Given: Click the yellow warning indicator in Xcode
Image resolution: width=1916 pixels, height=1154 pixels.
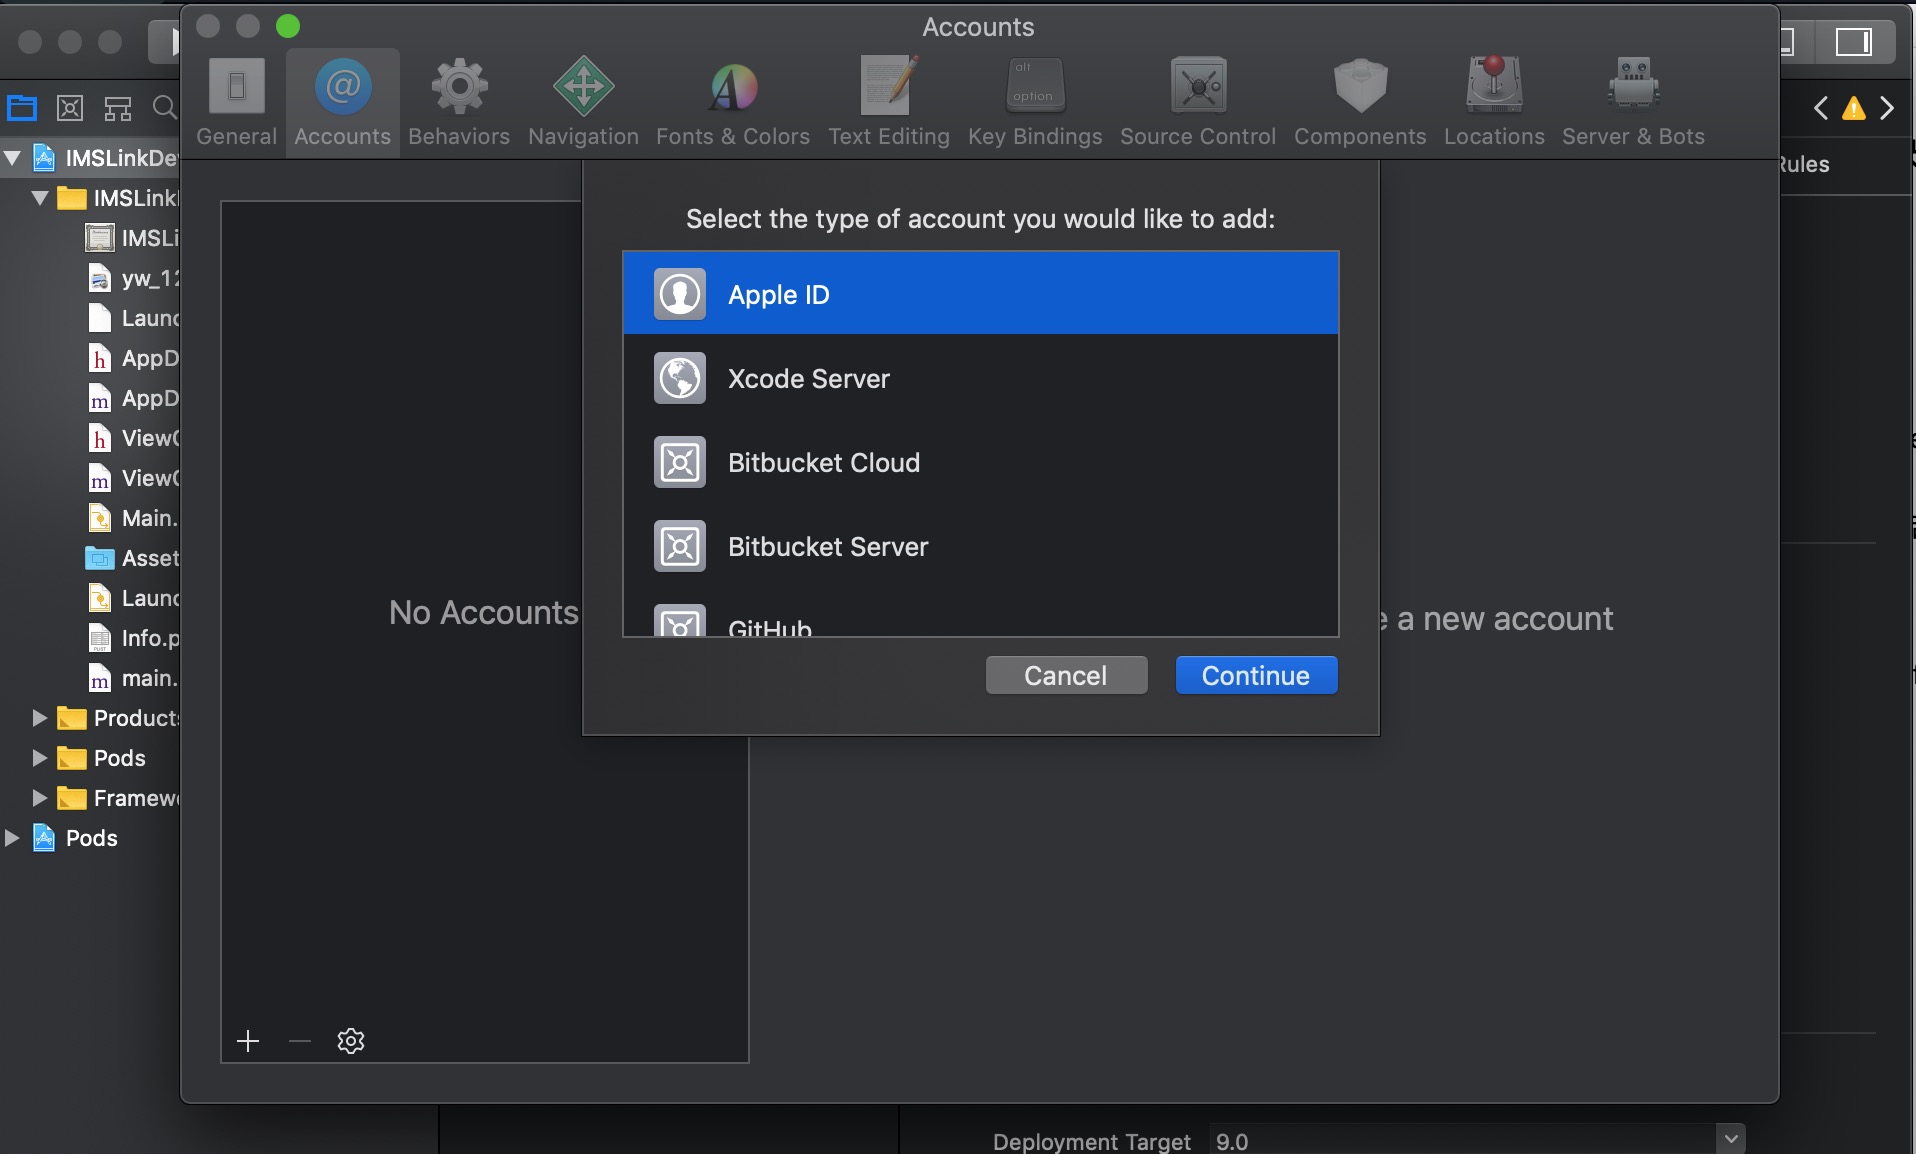Looking at the screenshot, I should 1854,108.
